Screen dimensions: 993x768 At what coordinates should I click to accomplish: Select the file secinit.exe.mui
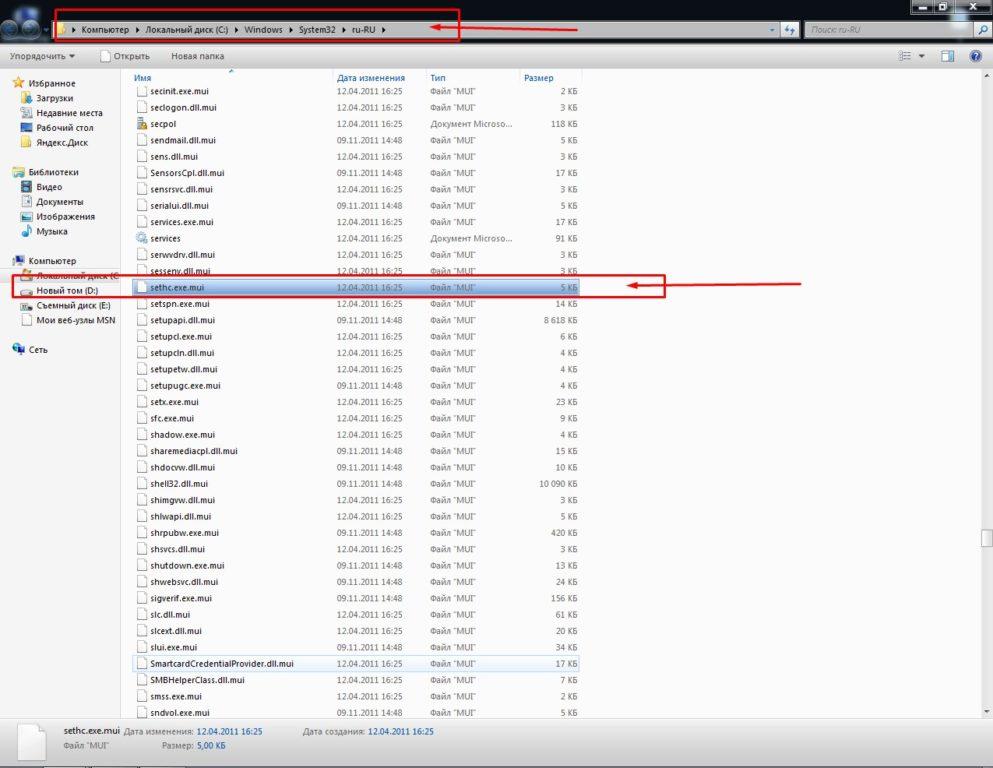point(356,91)
